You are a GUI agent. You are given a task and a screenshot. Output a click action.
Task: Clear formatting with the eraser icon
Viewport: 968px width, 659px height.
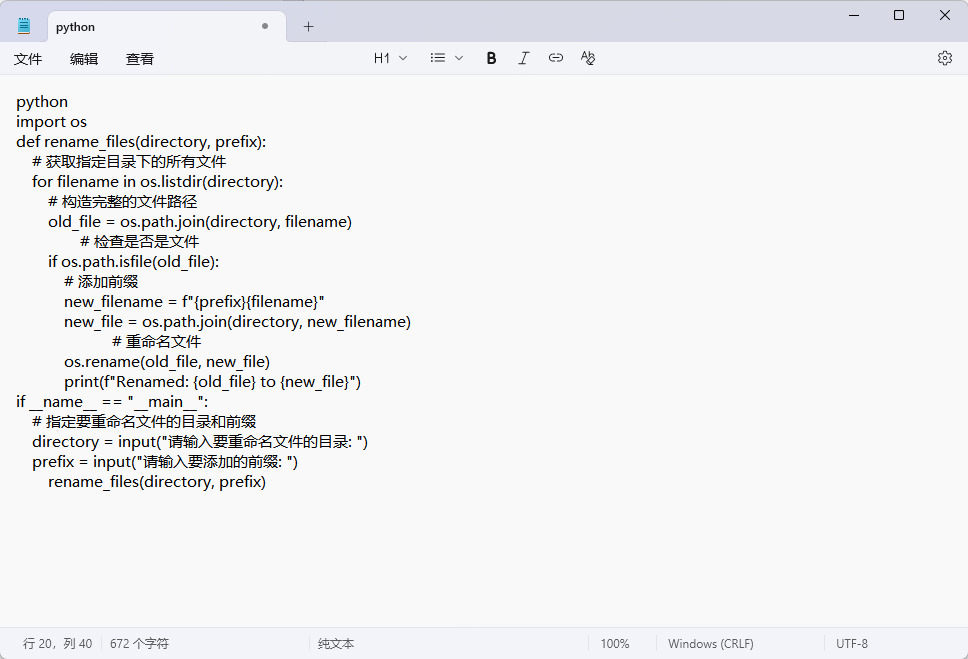point(588,58)
